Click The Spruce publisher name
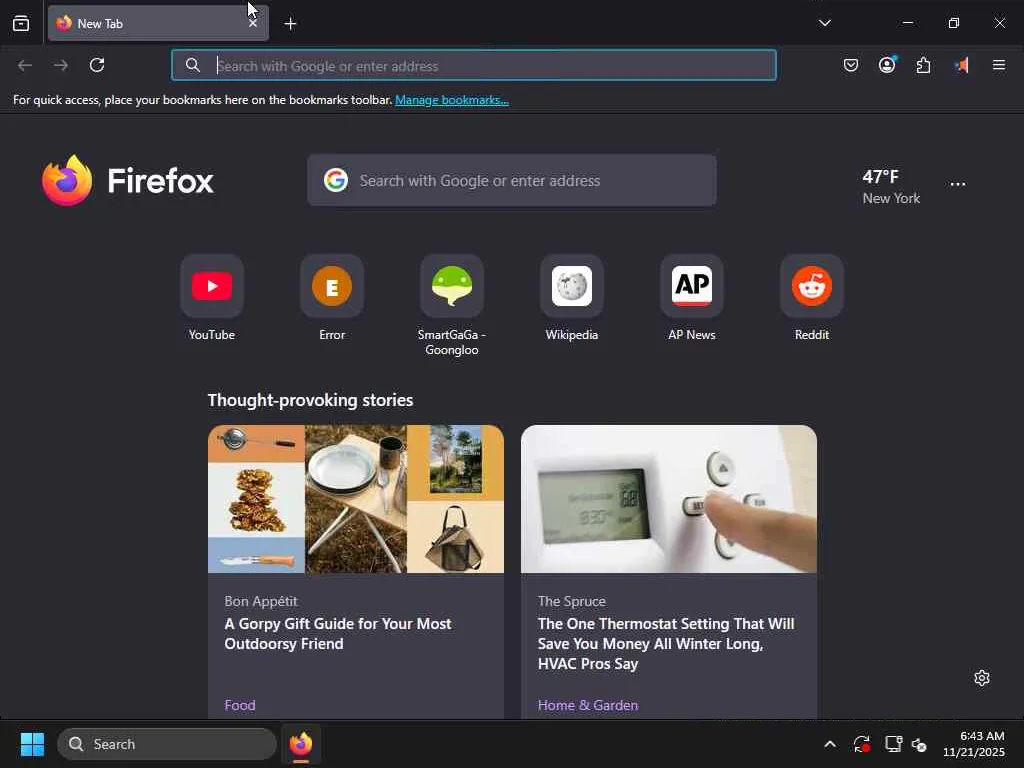 (571, 601)
